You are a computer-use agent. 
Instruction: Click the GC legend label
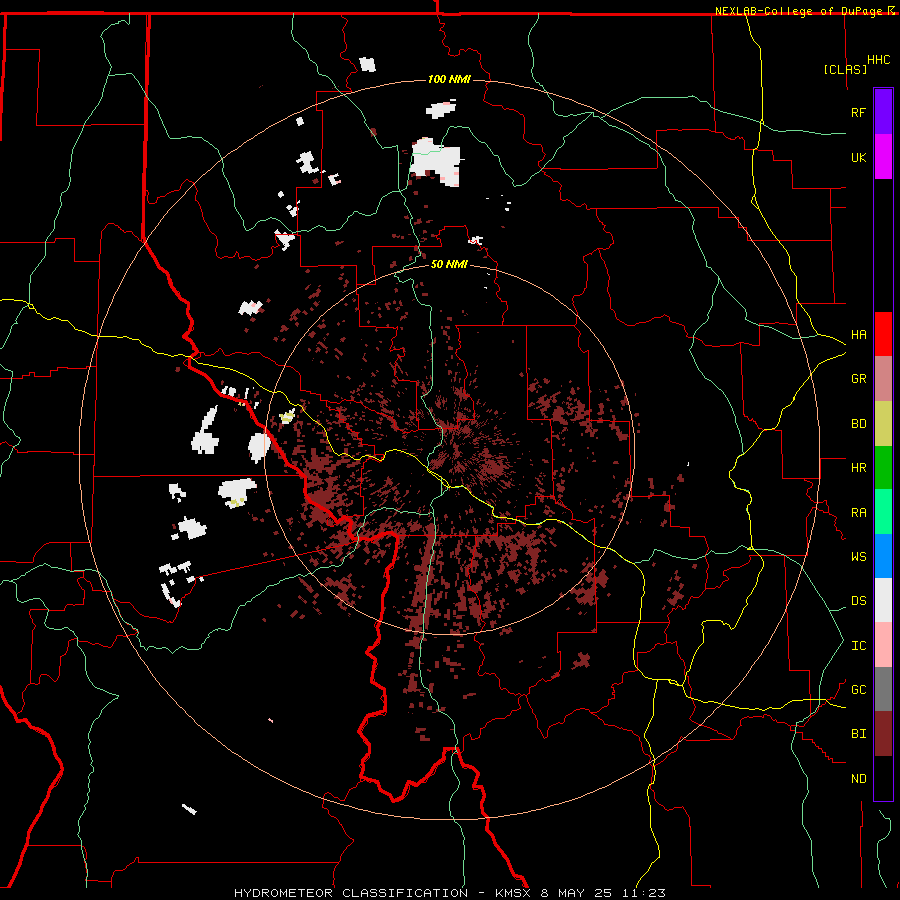(x=858, y=690)
